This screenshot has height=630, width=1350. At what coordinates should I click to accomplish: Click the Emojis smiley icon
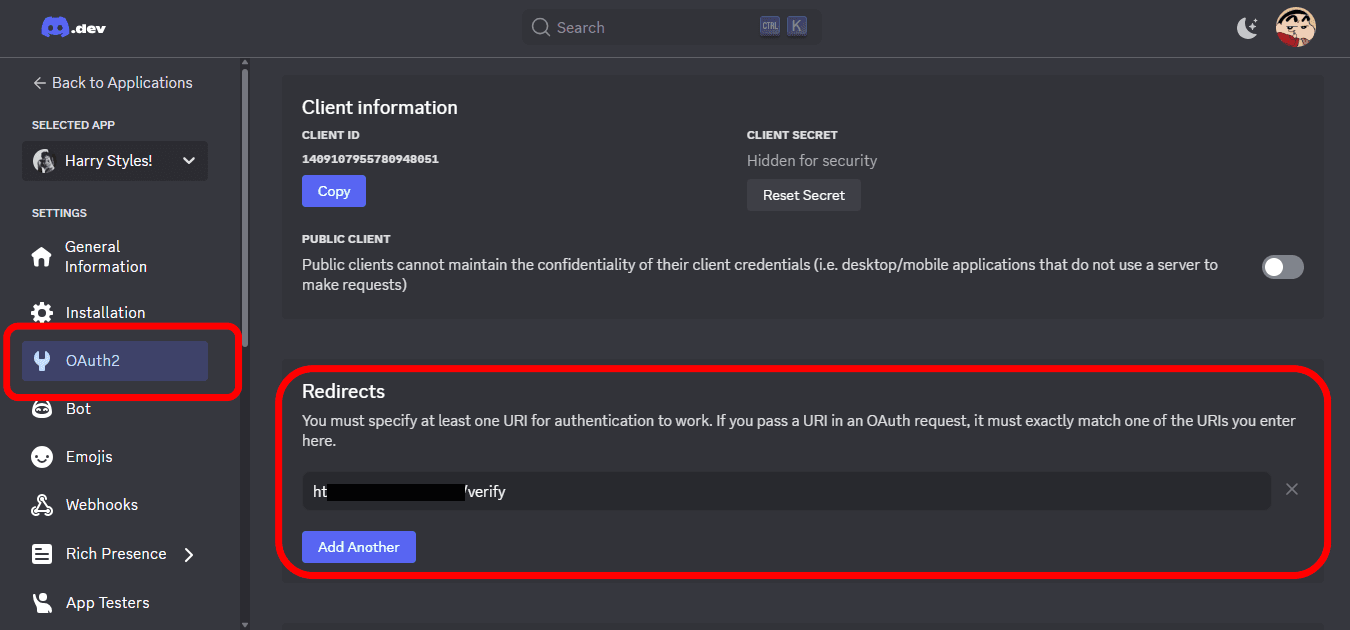point(42,457)
